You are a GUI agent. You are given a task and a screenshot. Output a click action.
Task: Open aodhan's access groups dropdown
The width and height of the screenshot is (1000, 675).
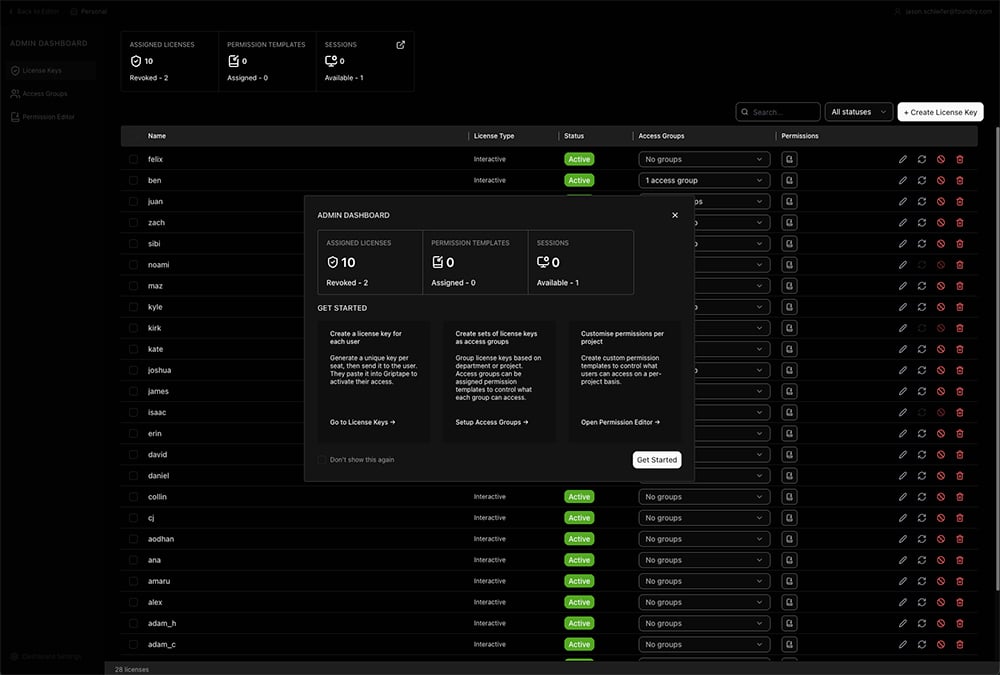(704, 539)
